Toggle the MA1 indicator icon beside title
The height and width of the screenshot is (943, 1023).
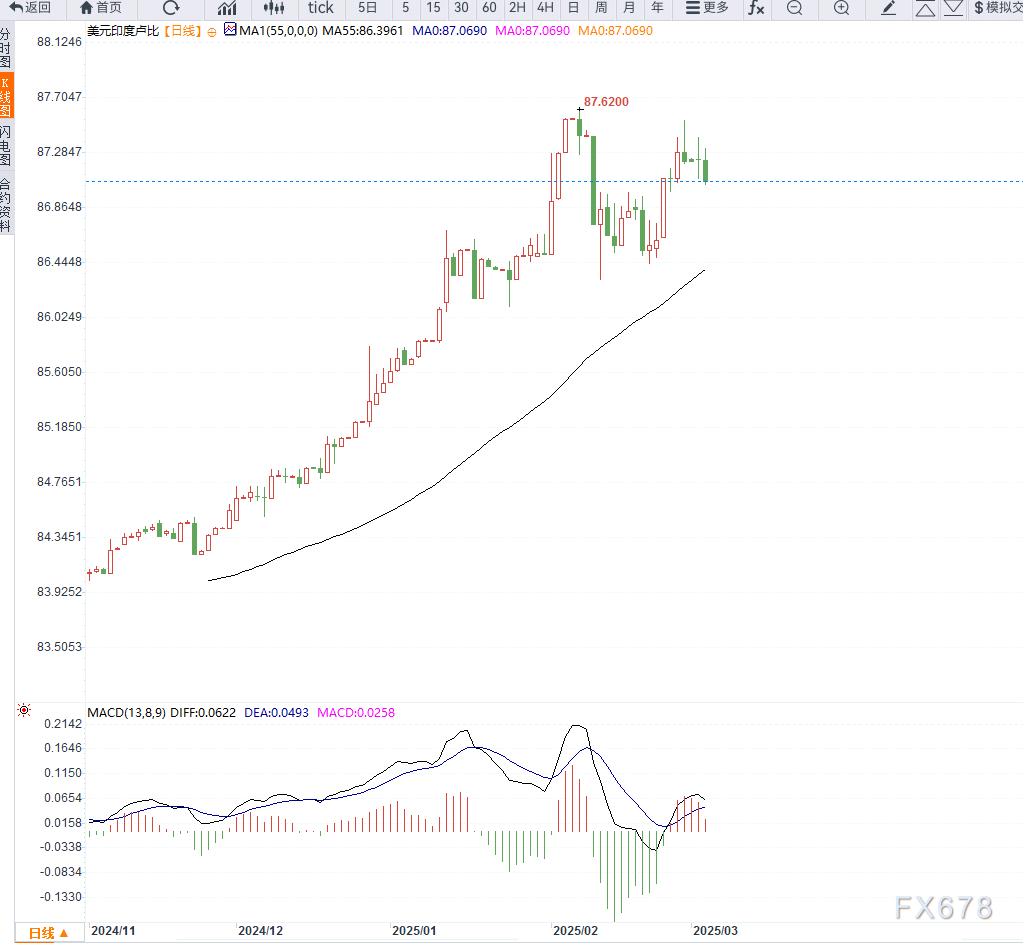click(x=230, y=29)
